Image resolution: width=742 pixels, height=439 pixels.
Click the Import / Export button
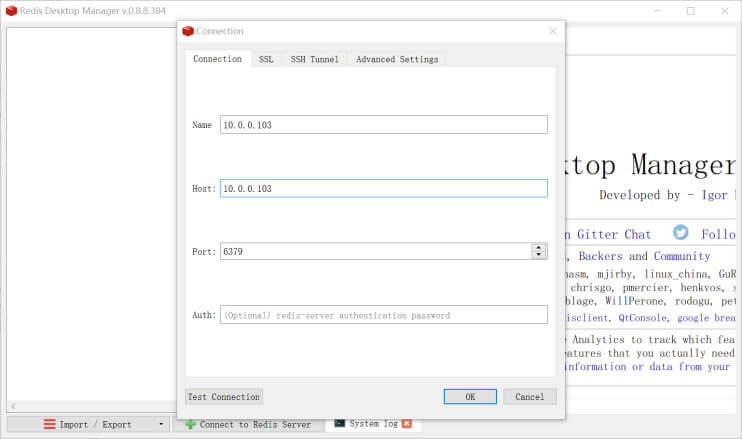coord(88,424)
